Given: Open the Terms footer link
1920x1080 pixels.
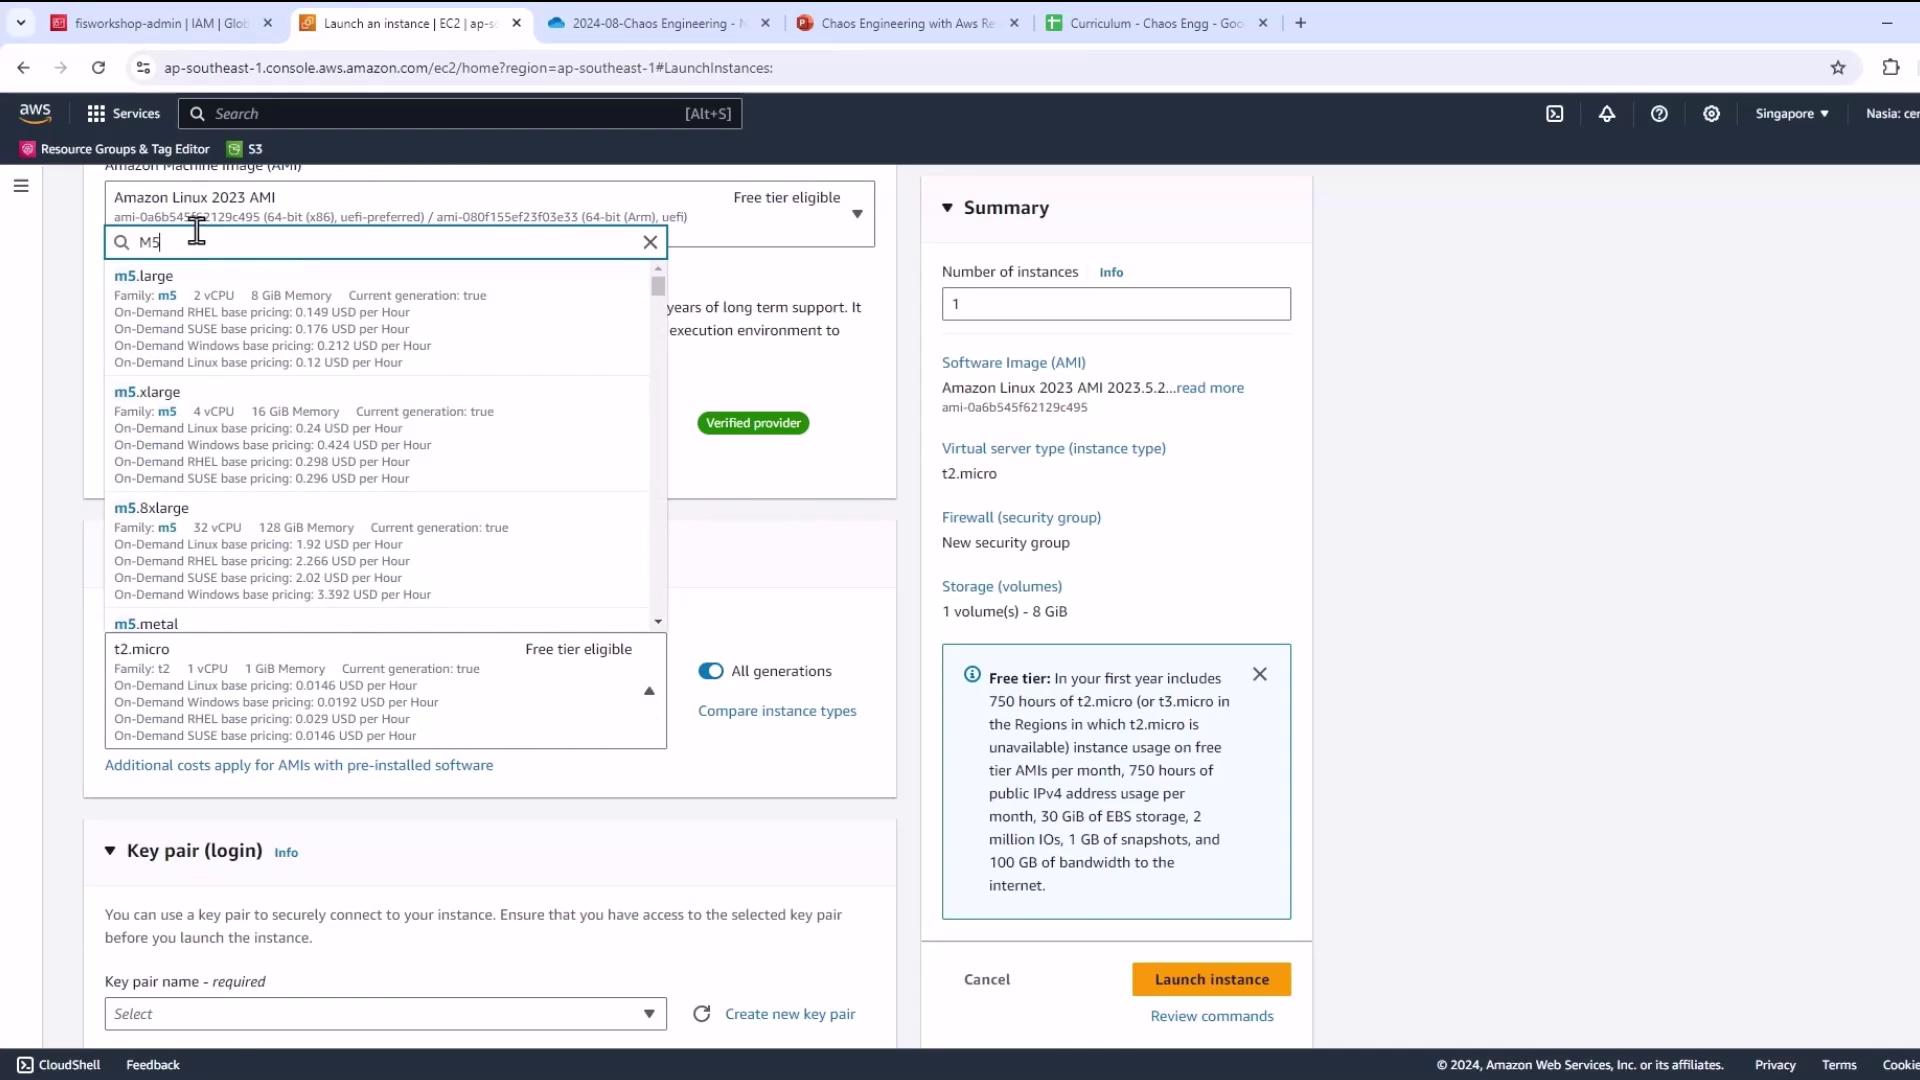Looking at the screenshot, I should [1839, 1065].
